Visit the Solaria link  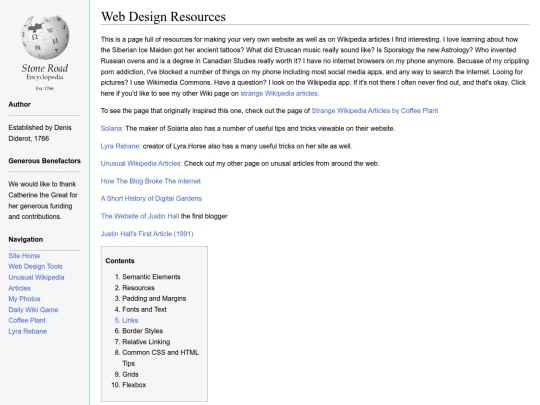point(112,128)
